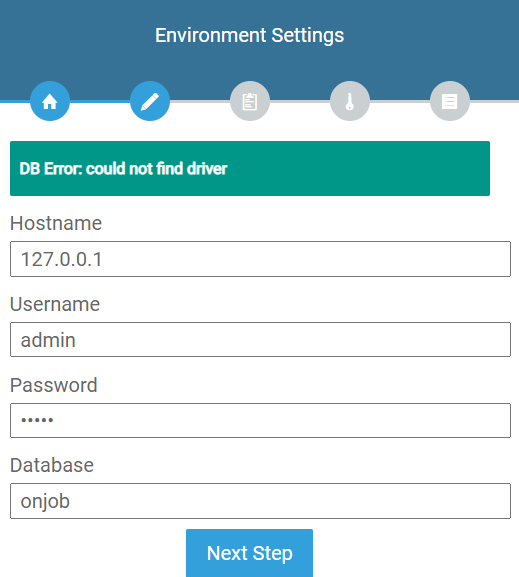Image resolution: width=519 pixels, height=577 pixels.
Task: Select the pencil environment settings step
Action: point(150,101)
